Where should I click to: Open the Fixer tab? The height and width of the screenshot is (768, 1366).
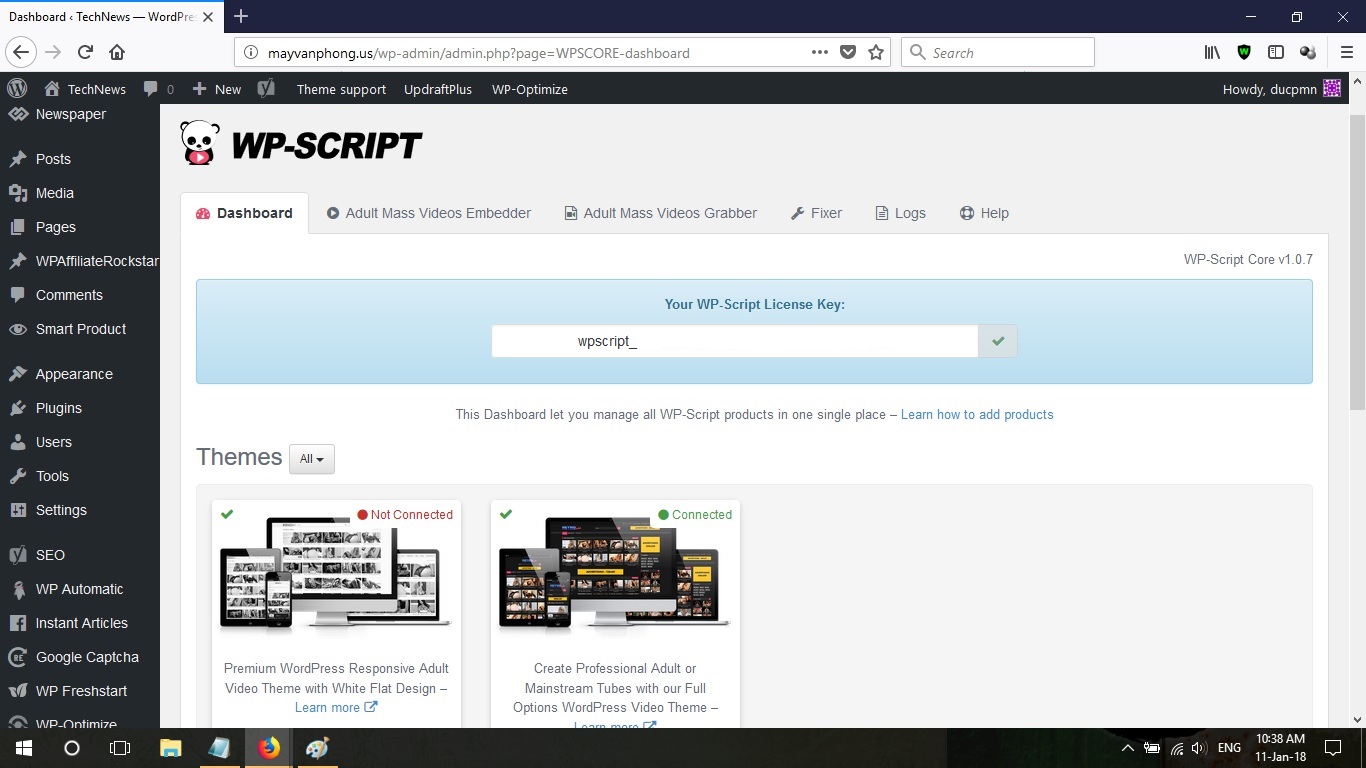click(816, 213)
